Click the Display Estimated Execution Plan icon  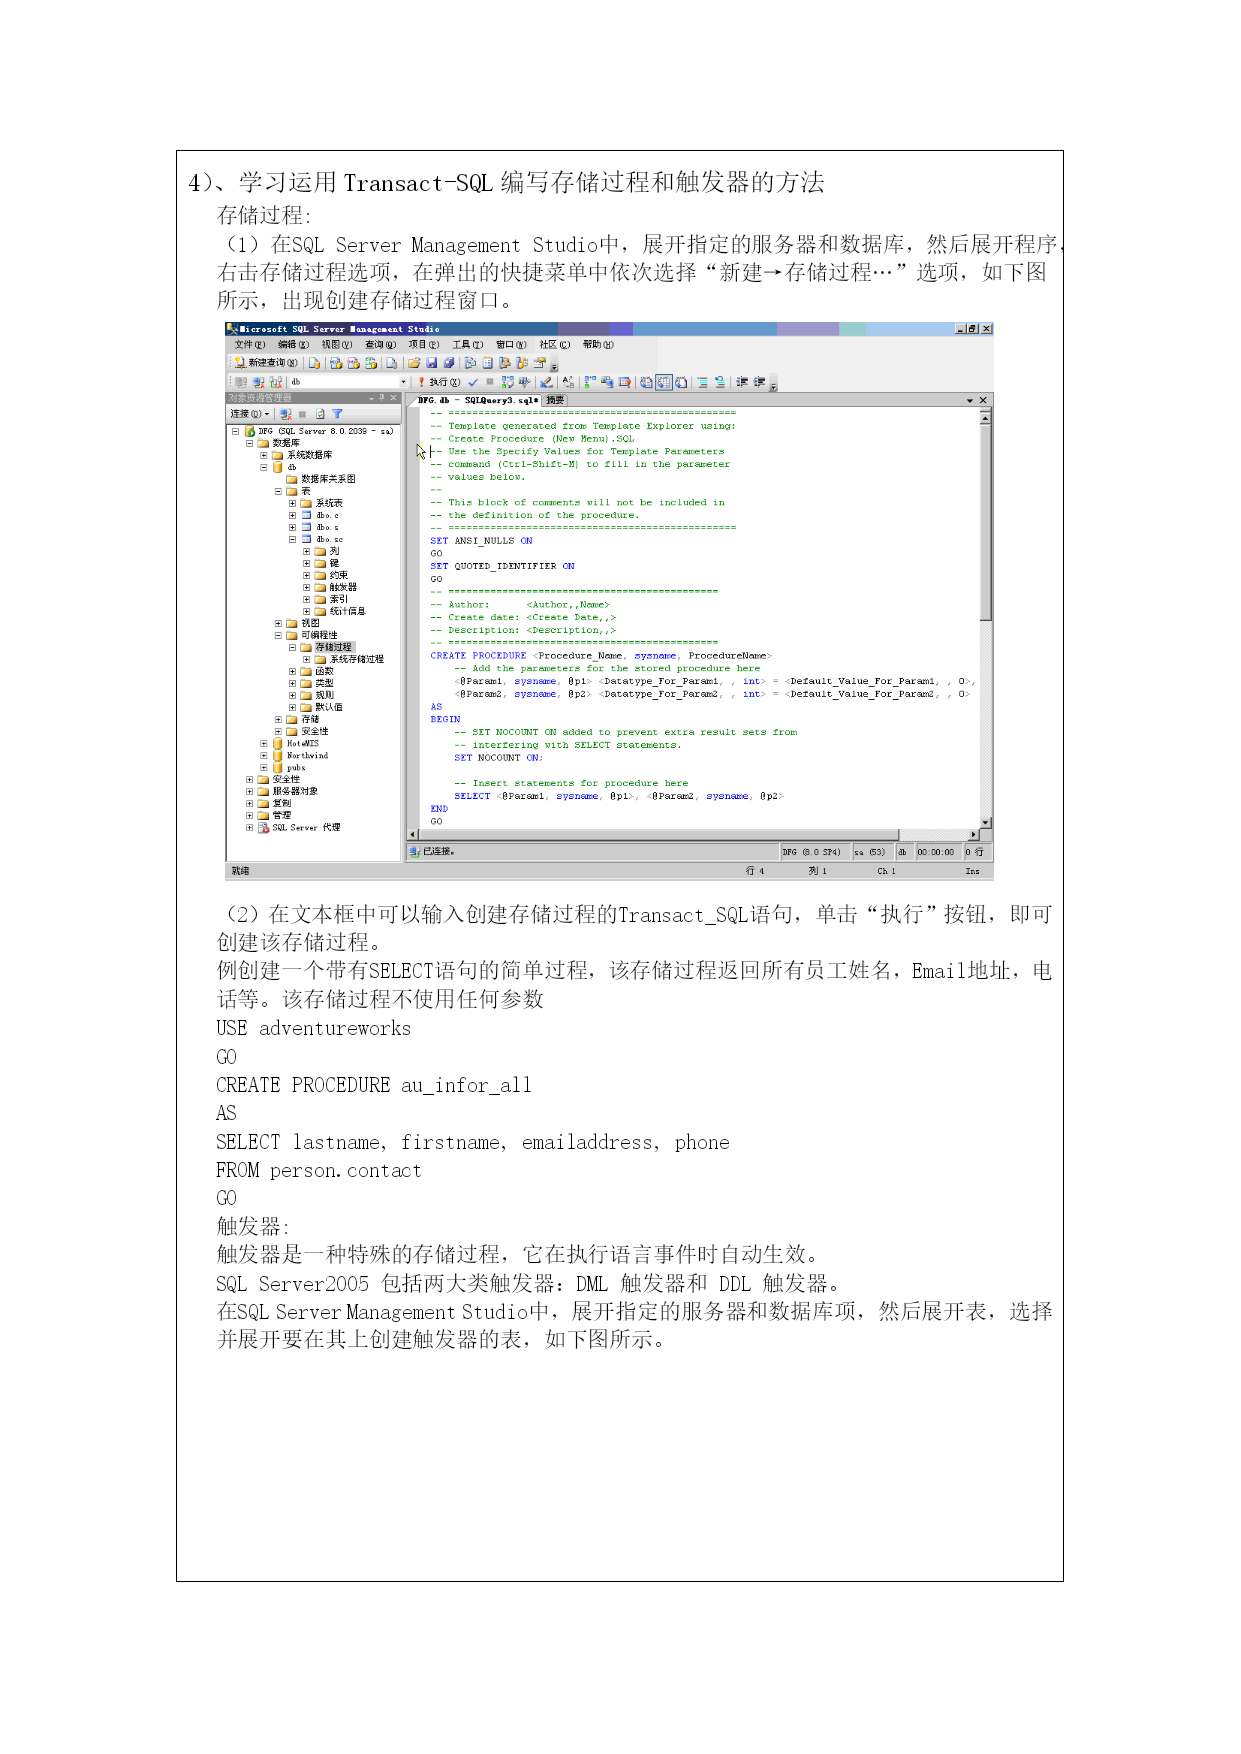(508, 382)
